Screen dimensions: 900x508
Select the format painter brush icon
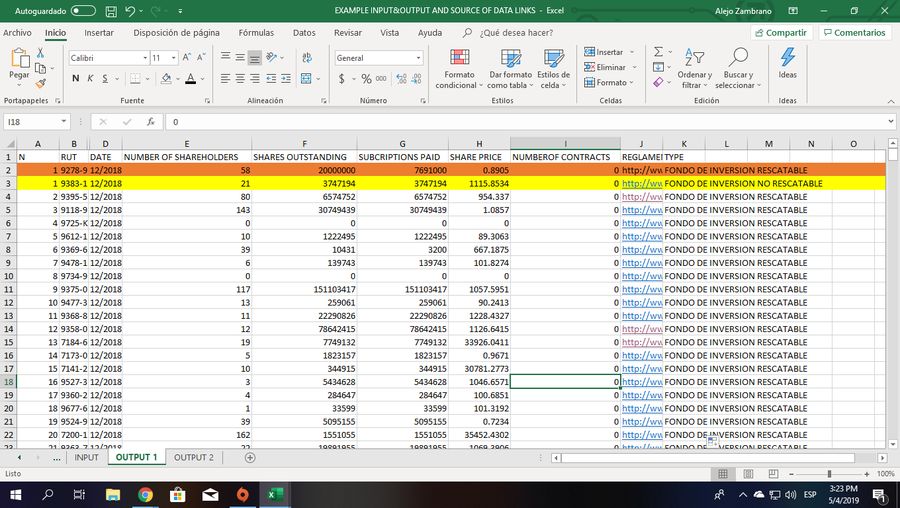click(x=40, y=85)
